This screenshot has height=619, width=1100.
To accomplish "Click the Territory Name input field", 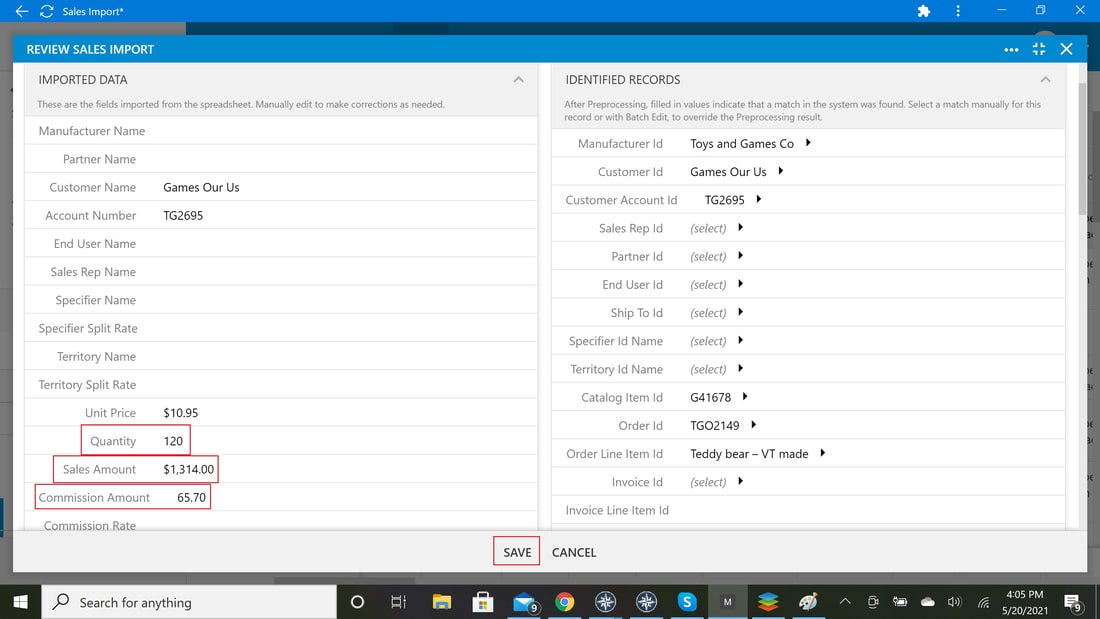I will coord(347,357).
